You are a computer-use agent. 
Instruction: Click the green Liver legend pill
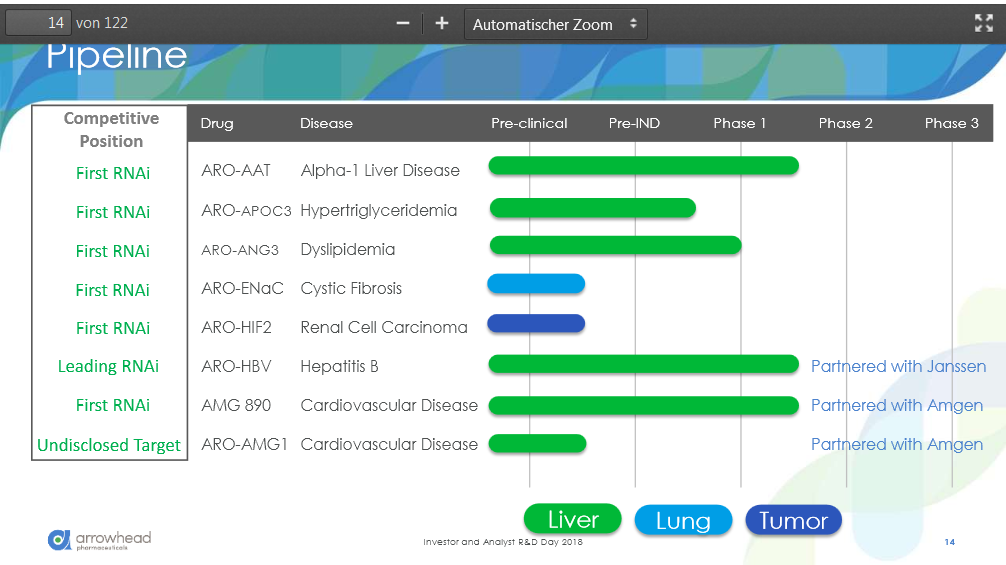click(x=573, y=519)
